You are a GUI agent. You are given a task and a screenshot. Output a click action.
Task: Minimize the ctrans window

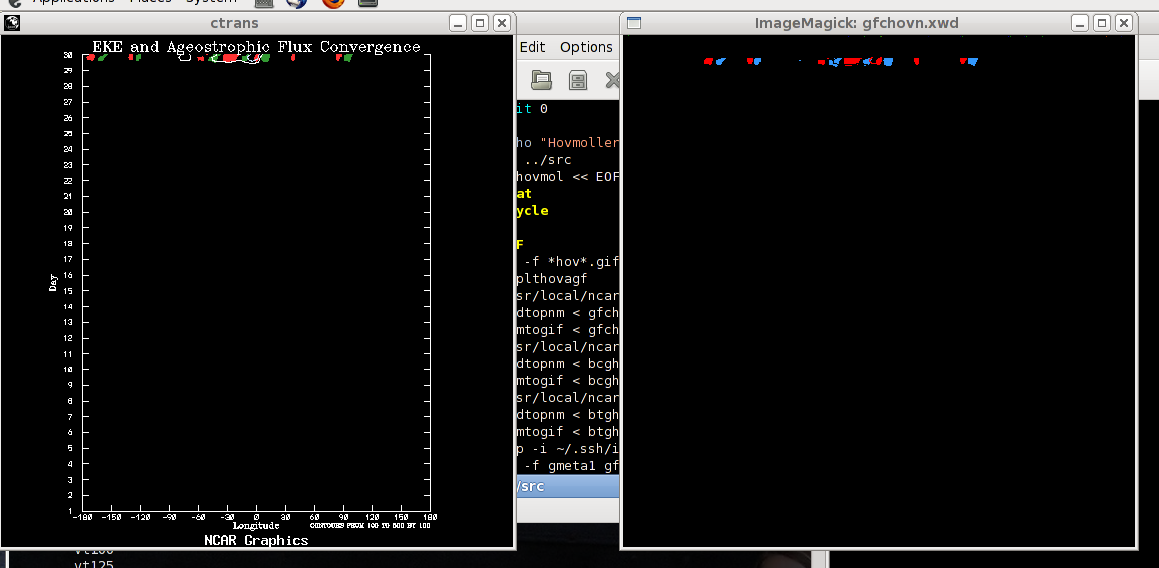click(458, 23)
